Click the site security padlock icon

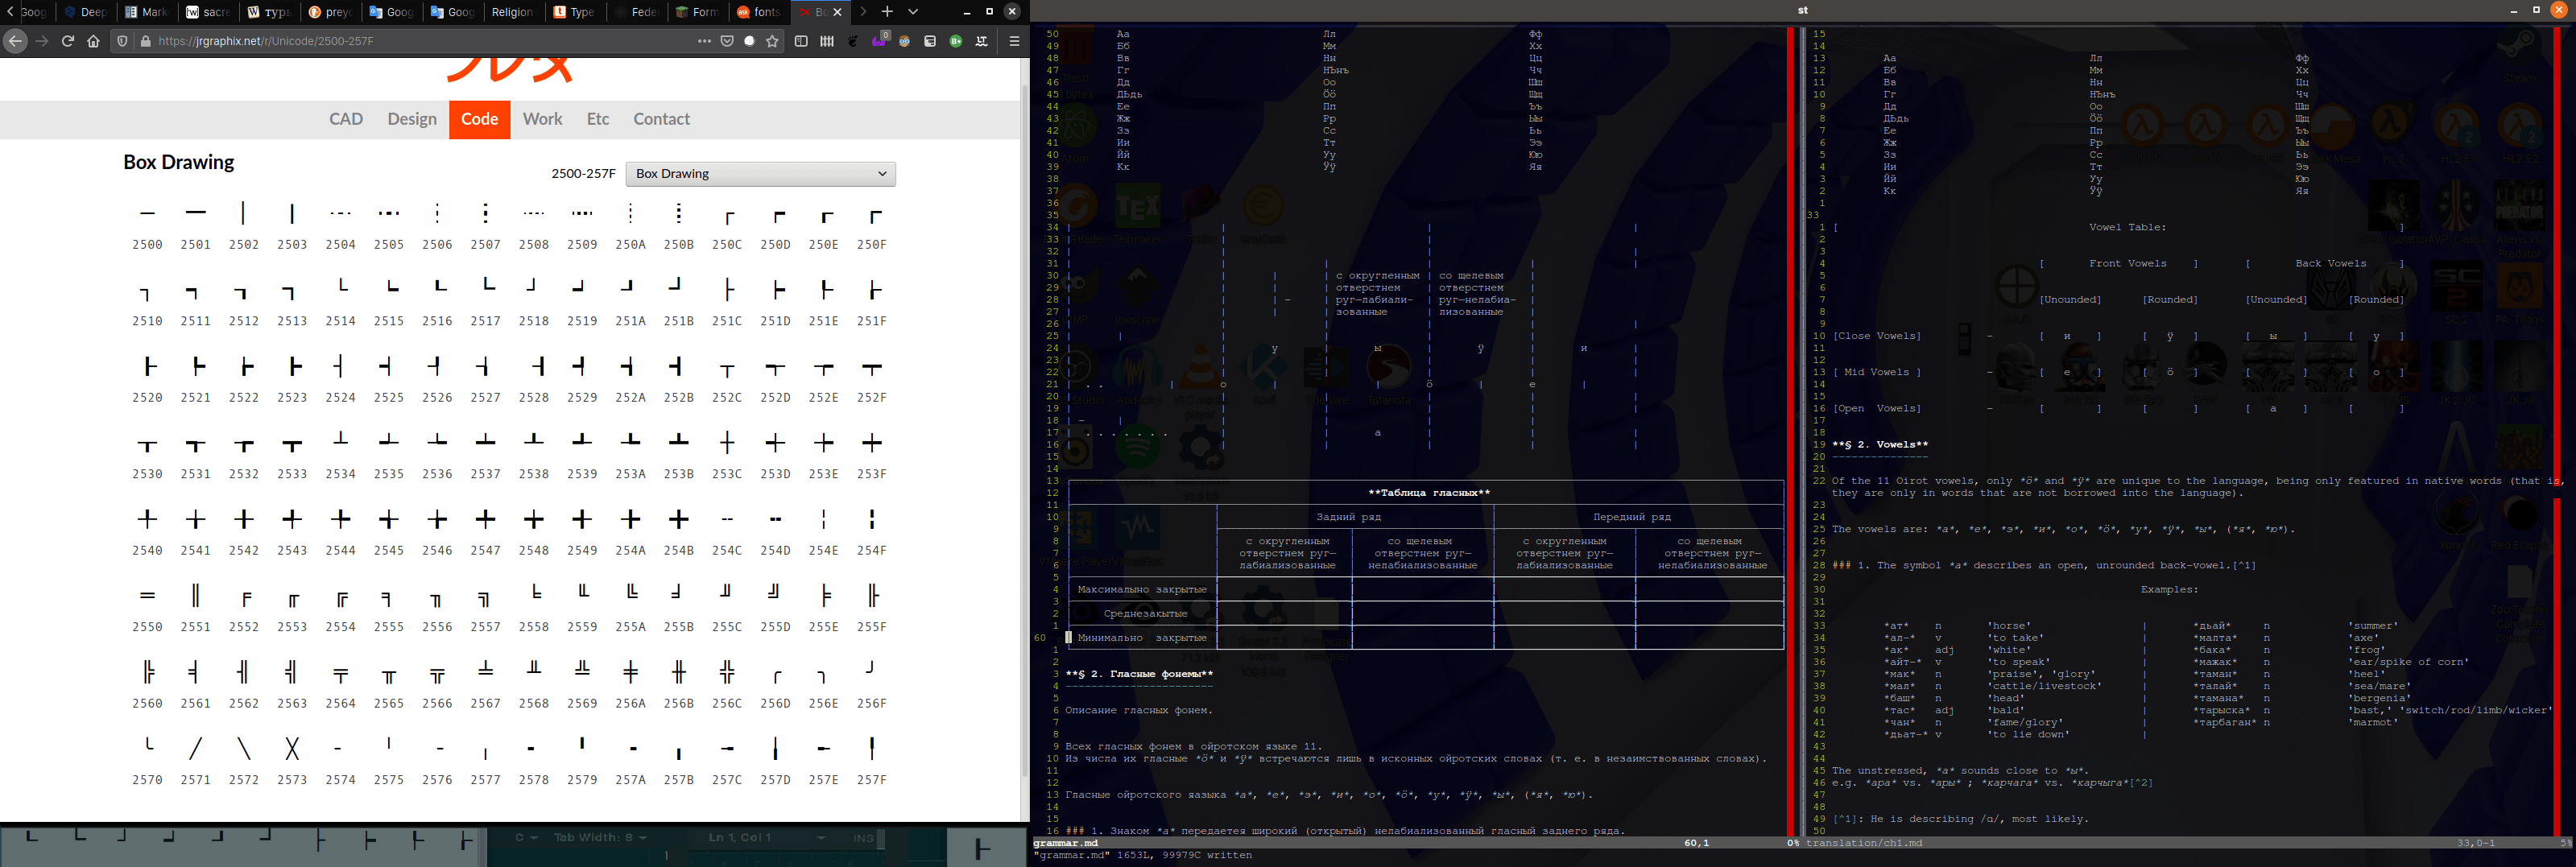(x=146, y=41)
